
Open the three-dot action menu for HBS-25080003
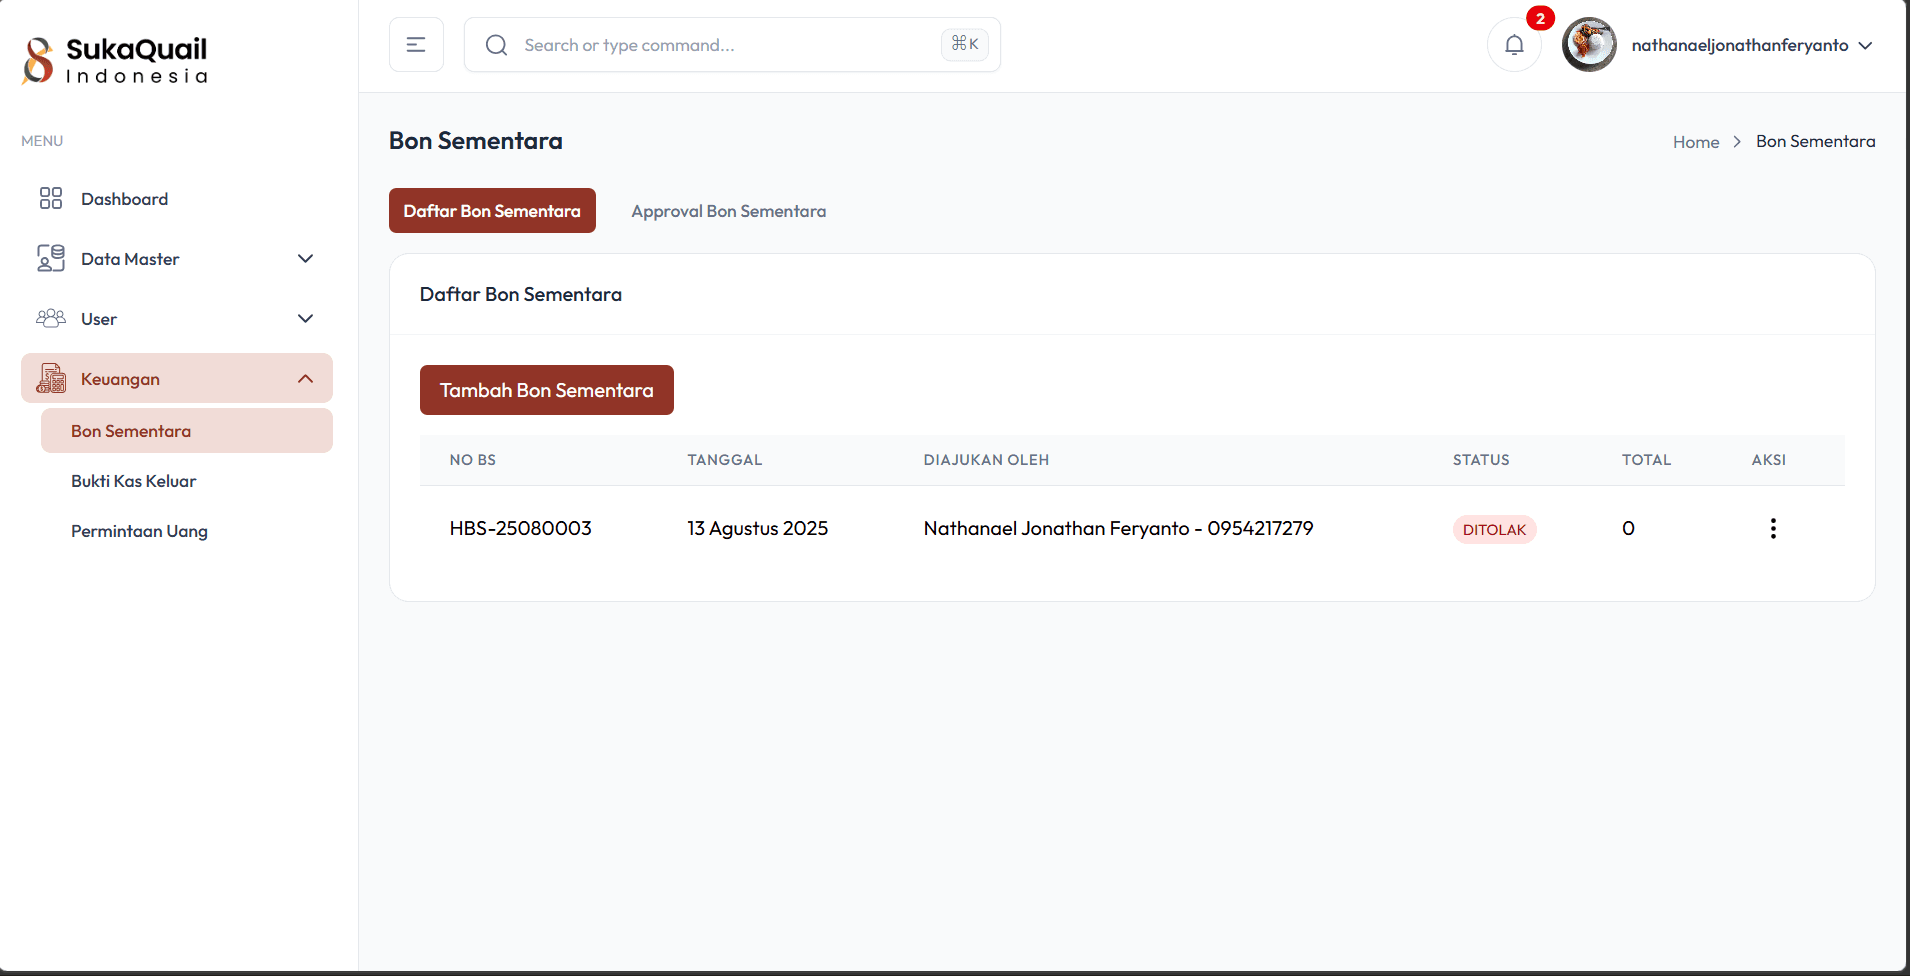1773,528
